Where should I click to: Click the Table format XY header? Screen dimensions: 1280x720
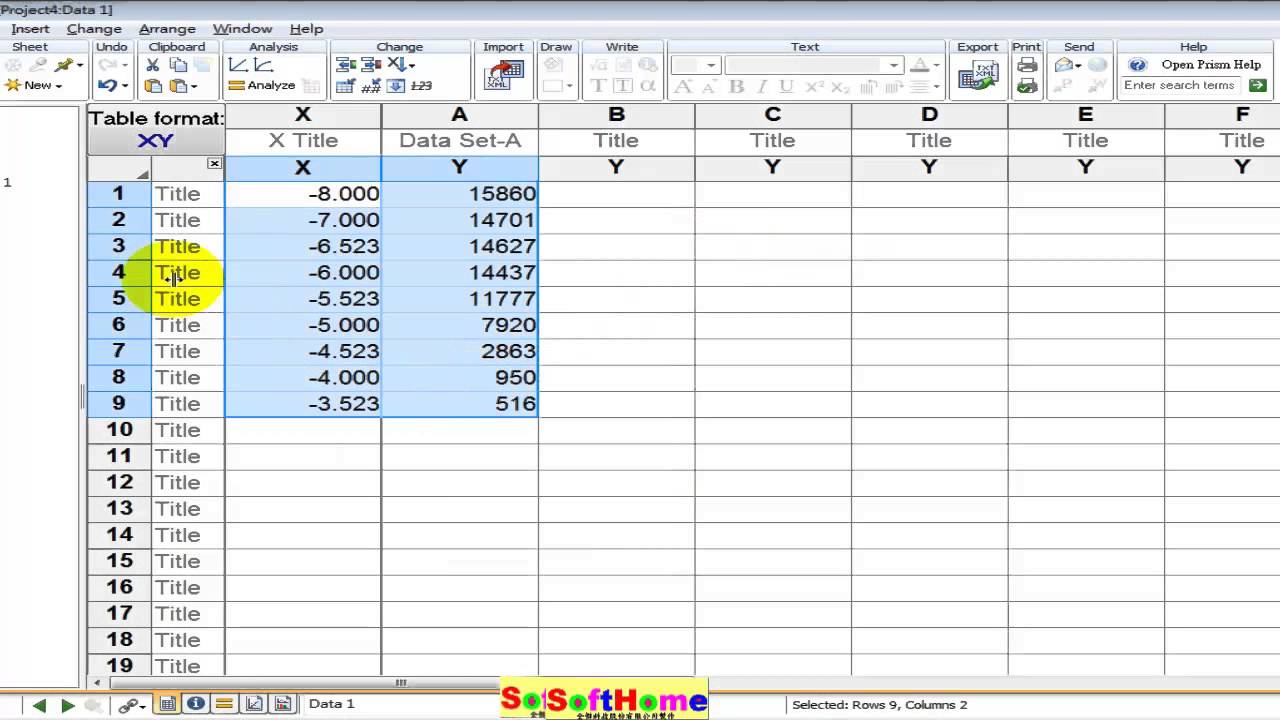(156, 130)
